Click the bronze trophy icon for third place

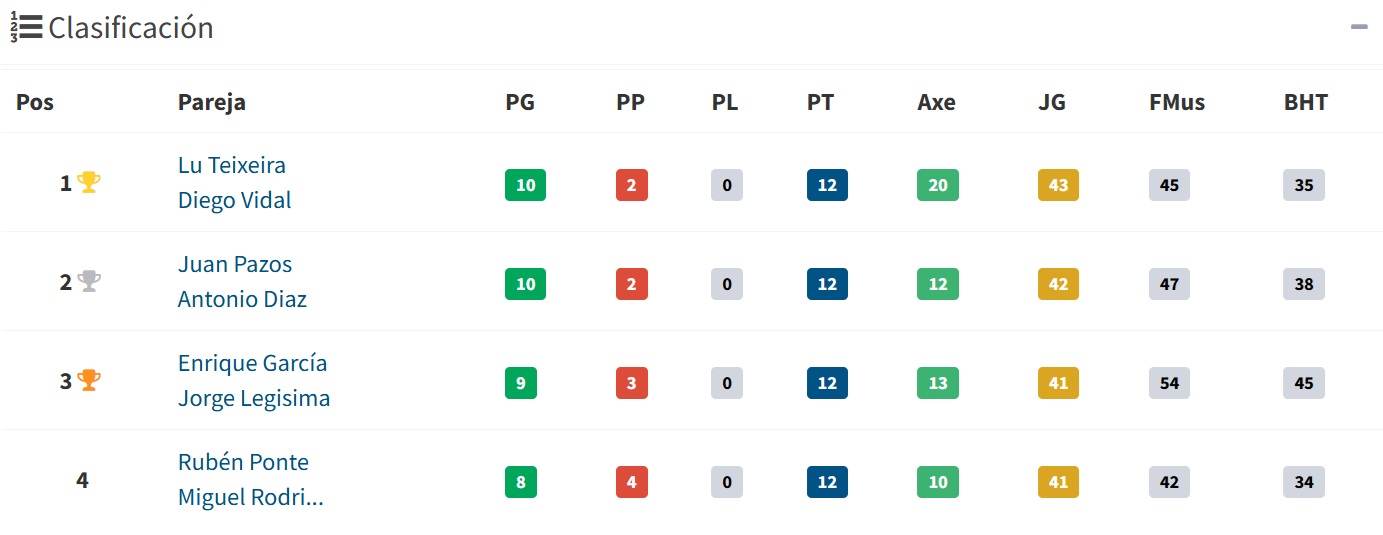[89, 381]
